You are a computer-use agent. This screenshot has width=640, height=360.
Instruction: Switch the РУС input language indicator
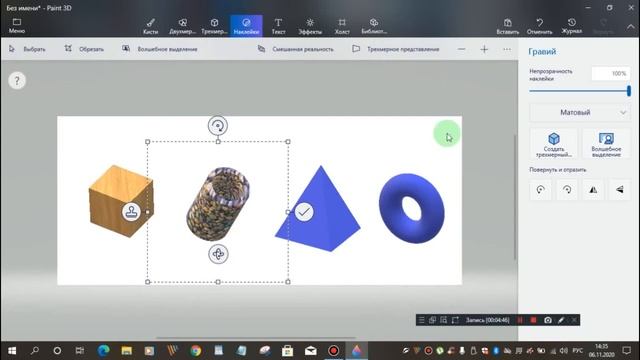click(x=577, y=351)
